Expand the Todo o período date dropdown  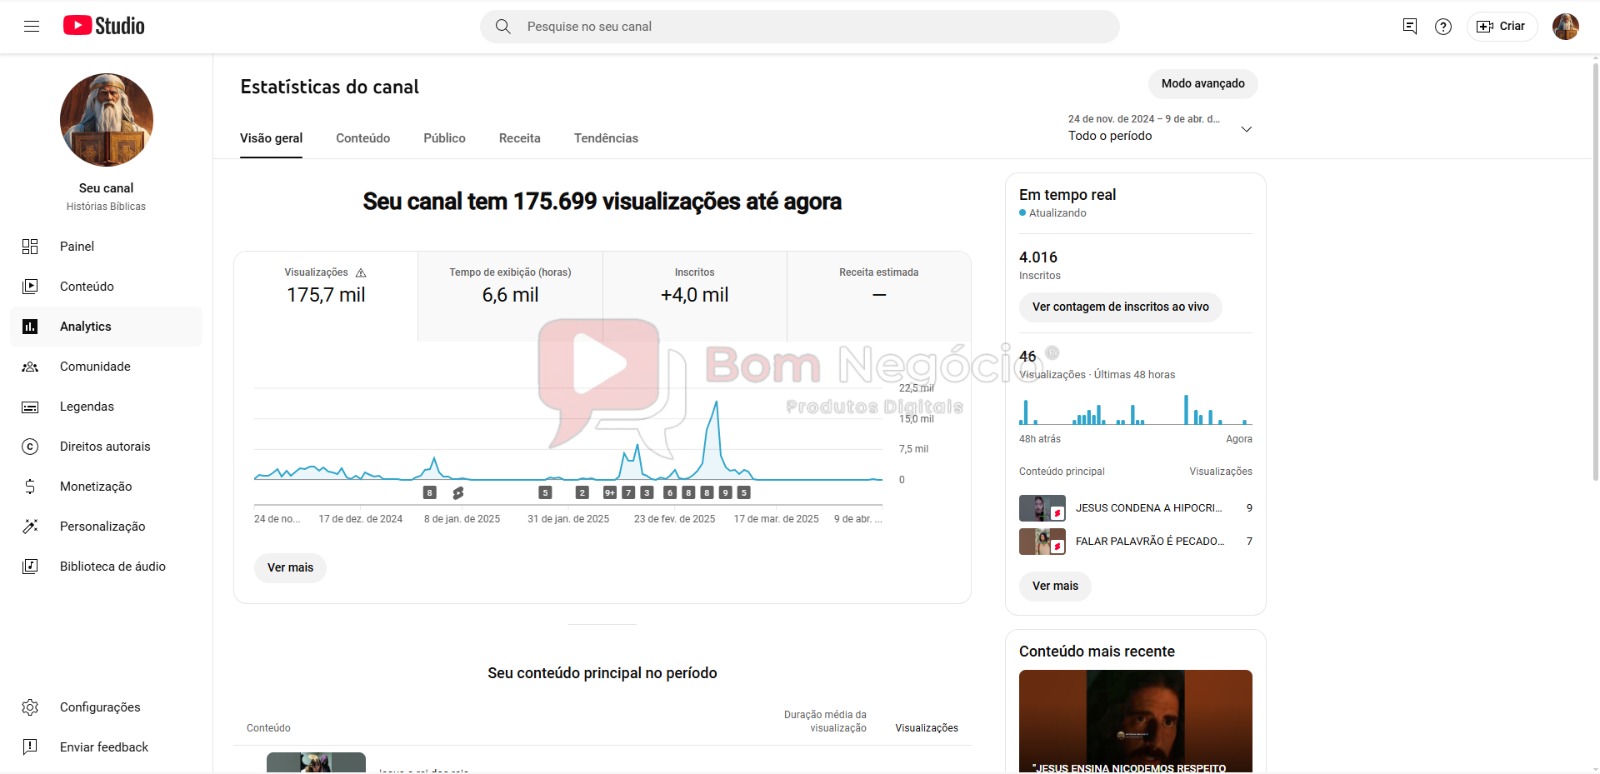click(x=1160, y=128)
